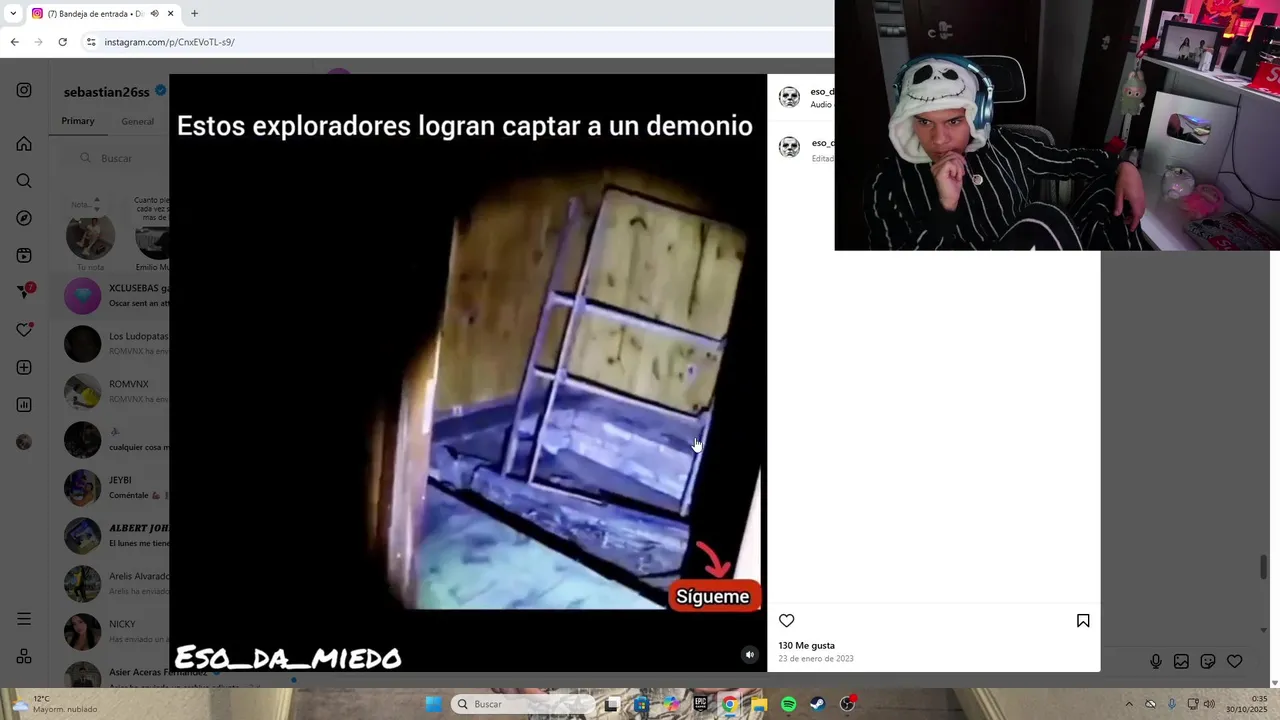Image resolution: width=1280 pixels, height=720 pixels.
Task: Open File Explorer from the taskbar
Action: [x=760, y=704]
